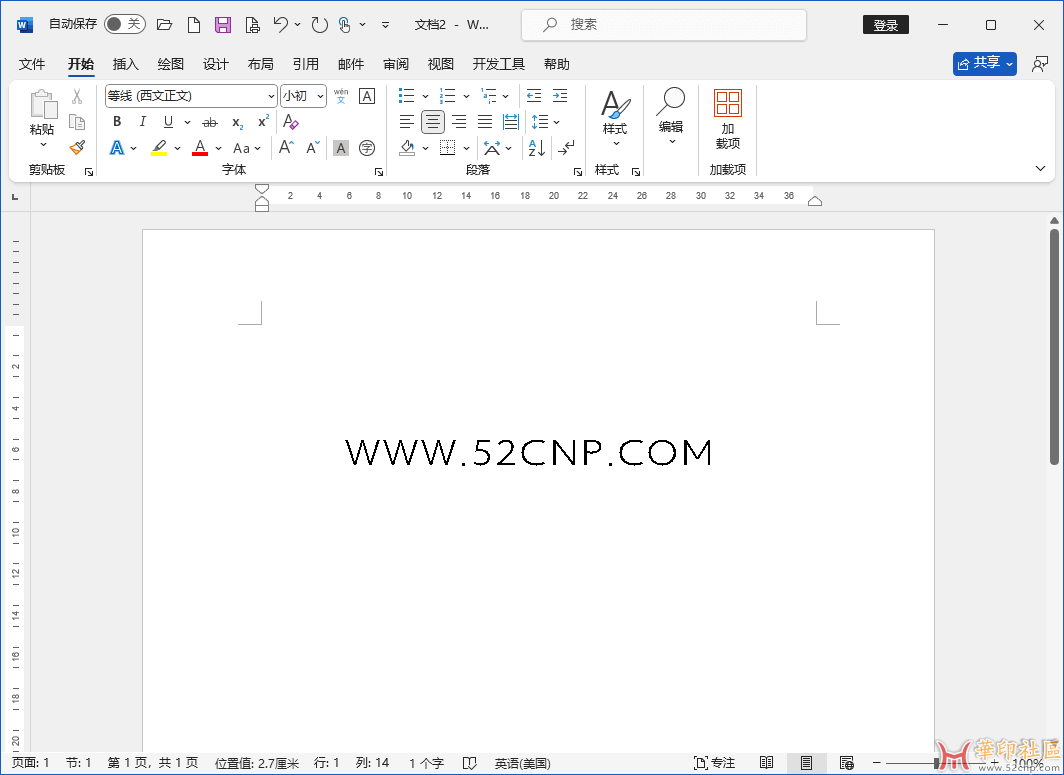Click the zoom slider in status bar
Image resolution: width=1064 pixels, height=775 pixels.
tap(936, 763)
